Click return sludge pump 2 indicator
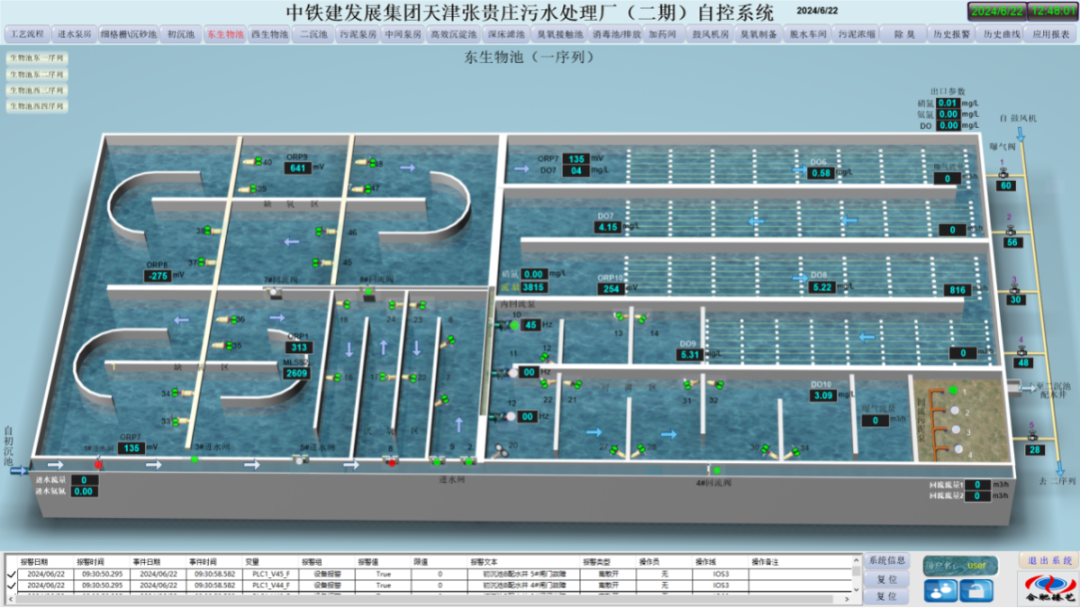Image resolution: width=1080 pixels, height=608 pixels. click(955, 410)
